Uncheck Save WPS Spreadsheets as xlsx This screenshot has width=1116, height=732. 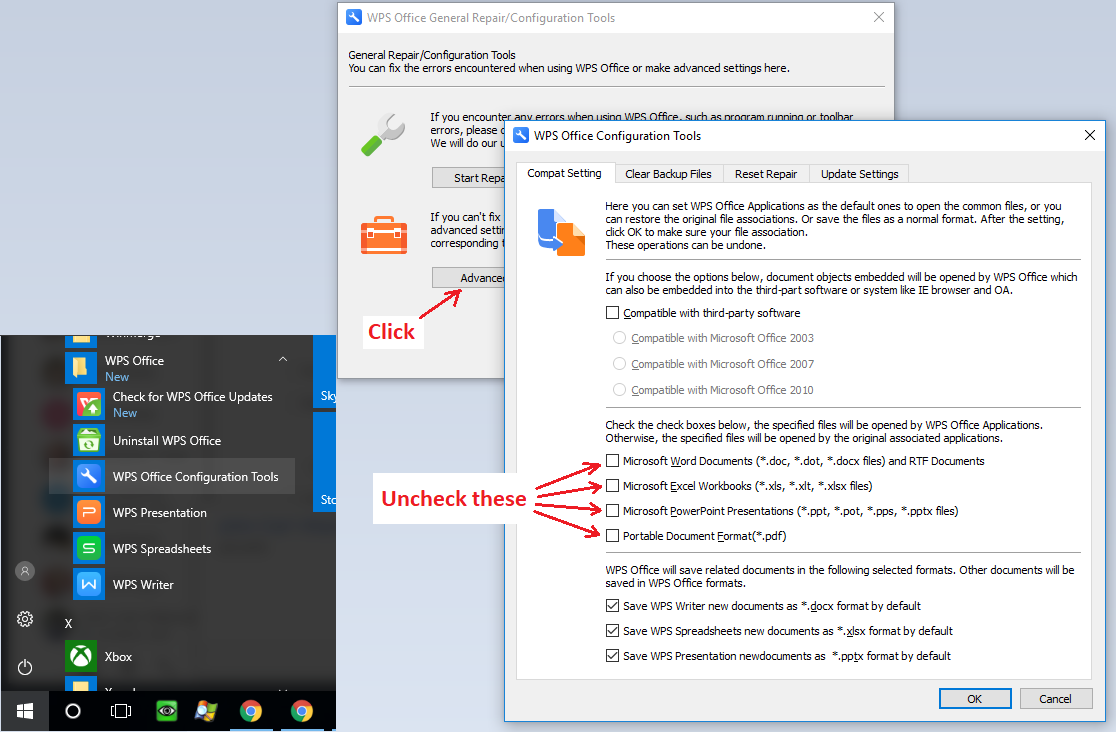(612, 631)
